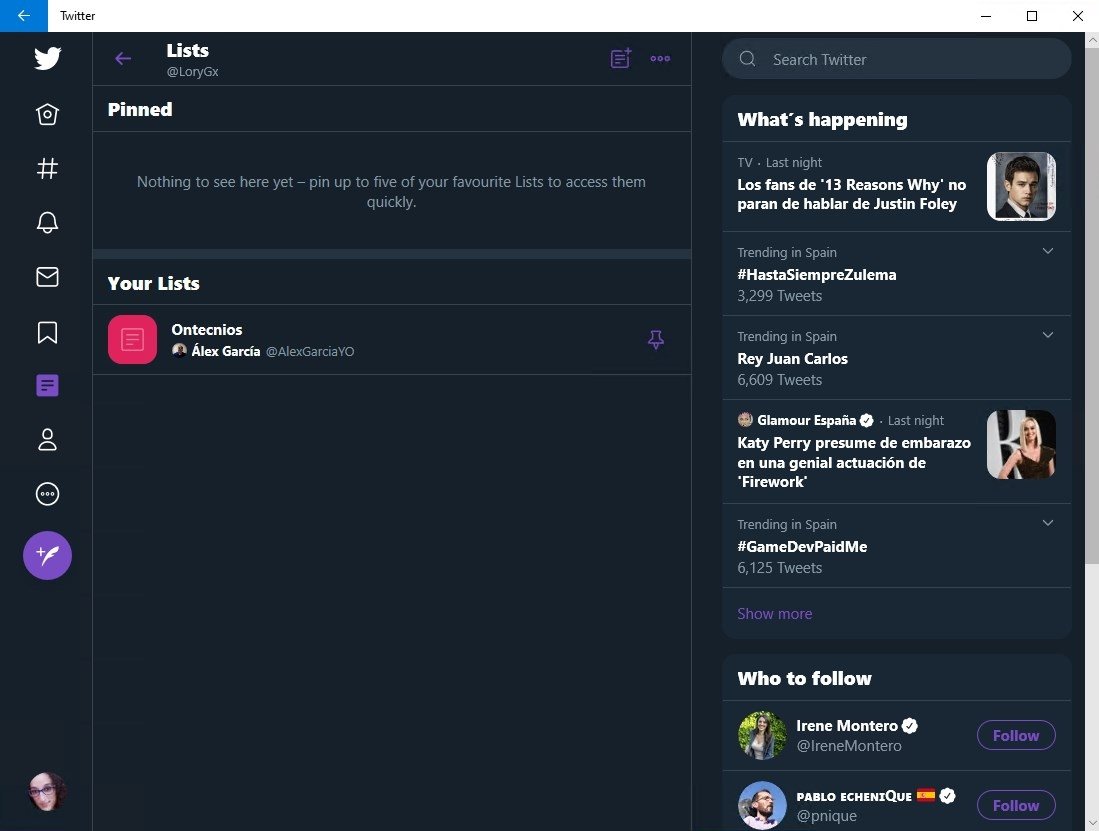Click the Twitter bird logo

(47, 58)
